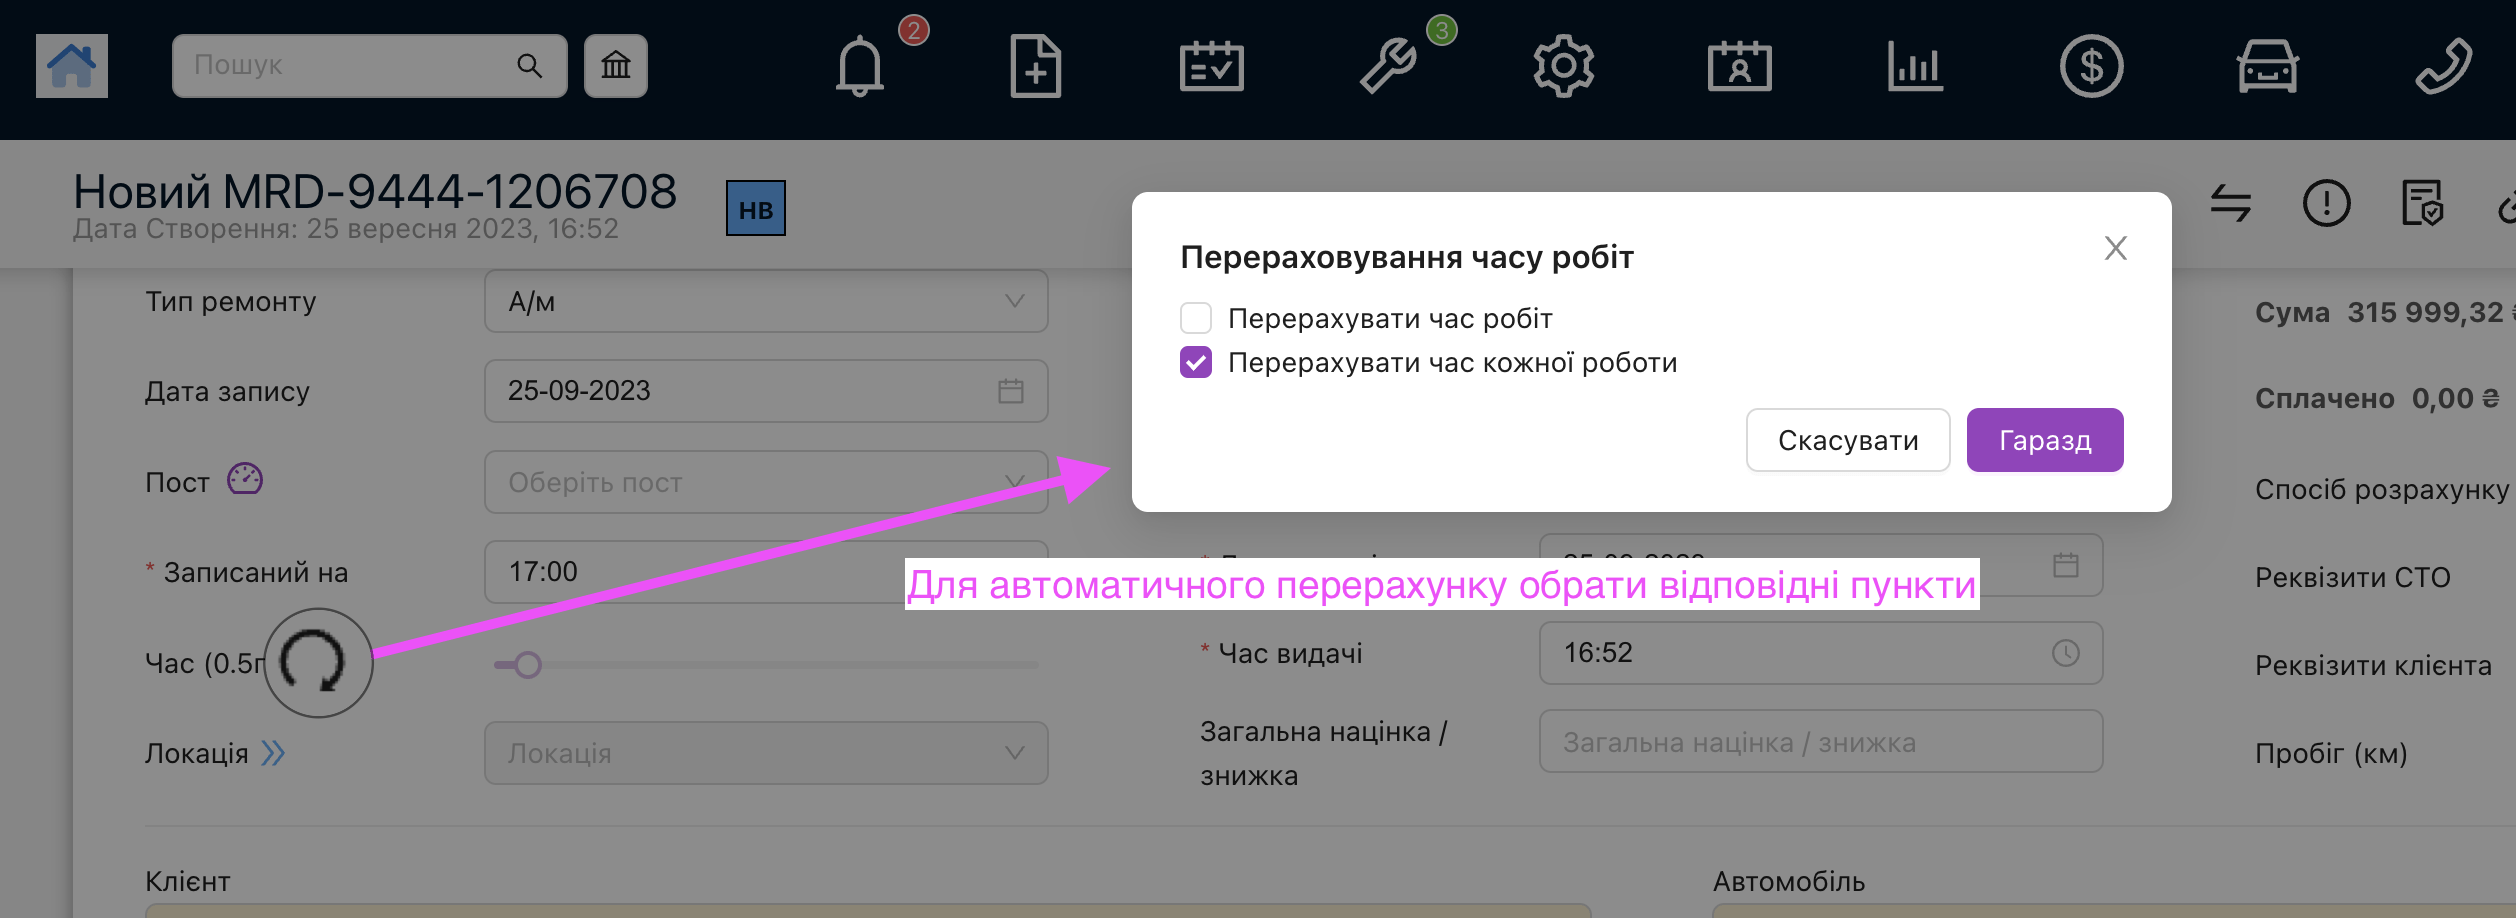2516x918 pixels.
Task: Open the bar chart reports icon
Action: (1915, 67)
